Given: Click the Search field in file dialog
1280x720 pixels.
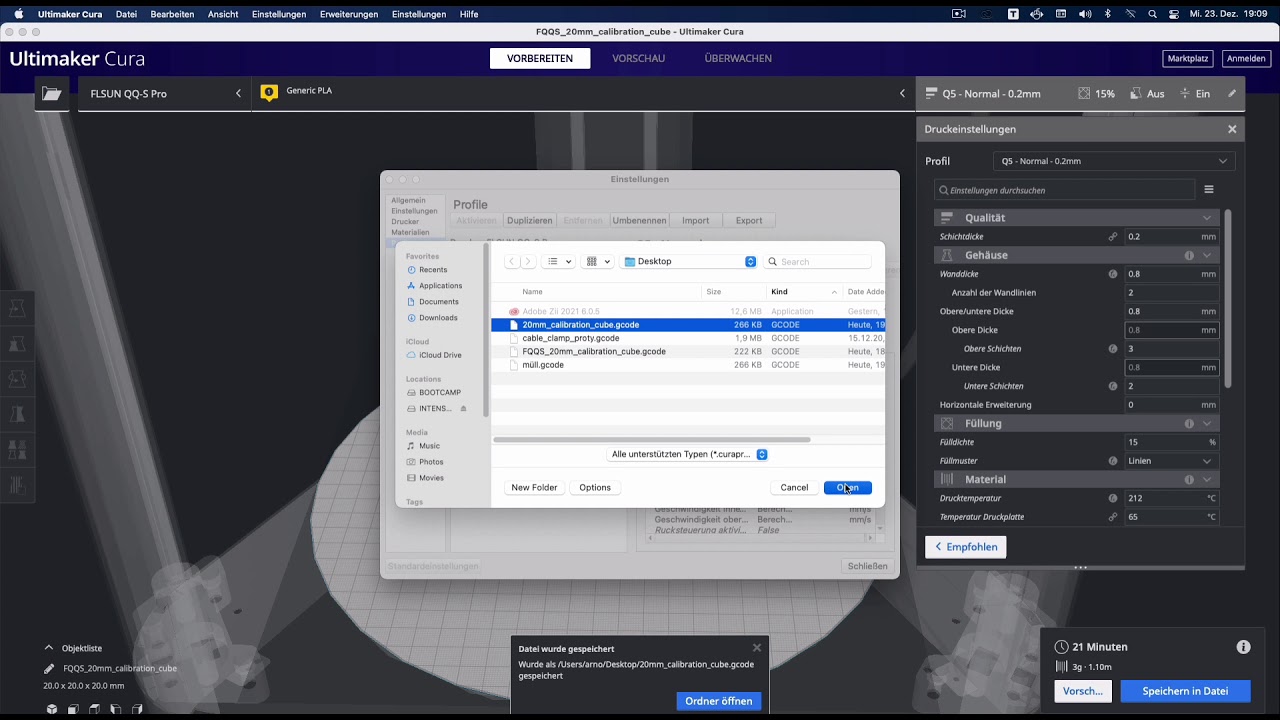Looking at the screenshot, I should [x=817, y=261].
